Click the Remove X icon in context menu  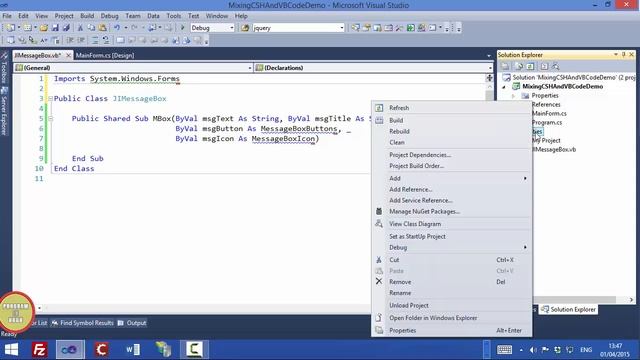[379, 281]
